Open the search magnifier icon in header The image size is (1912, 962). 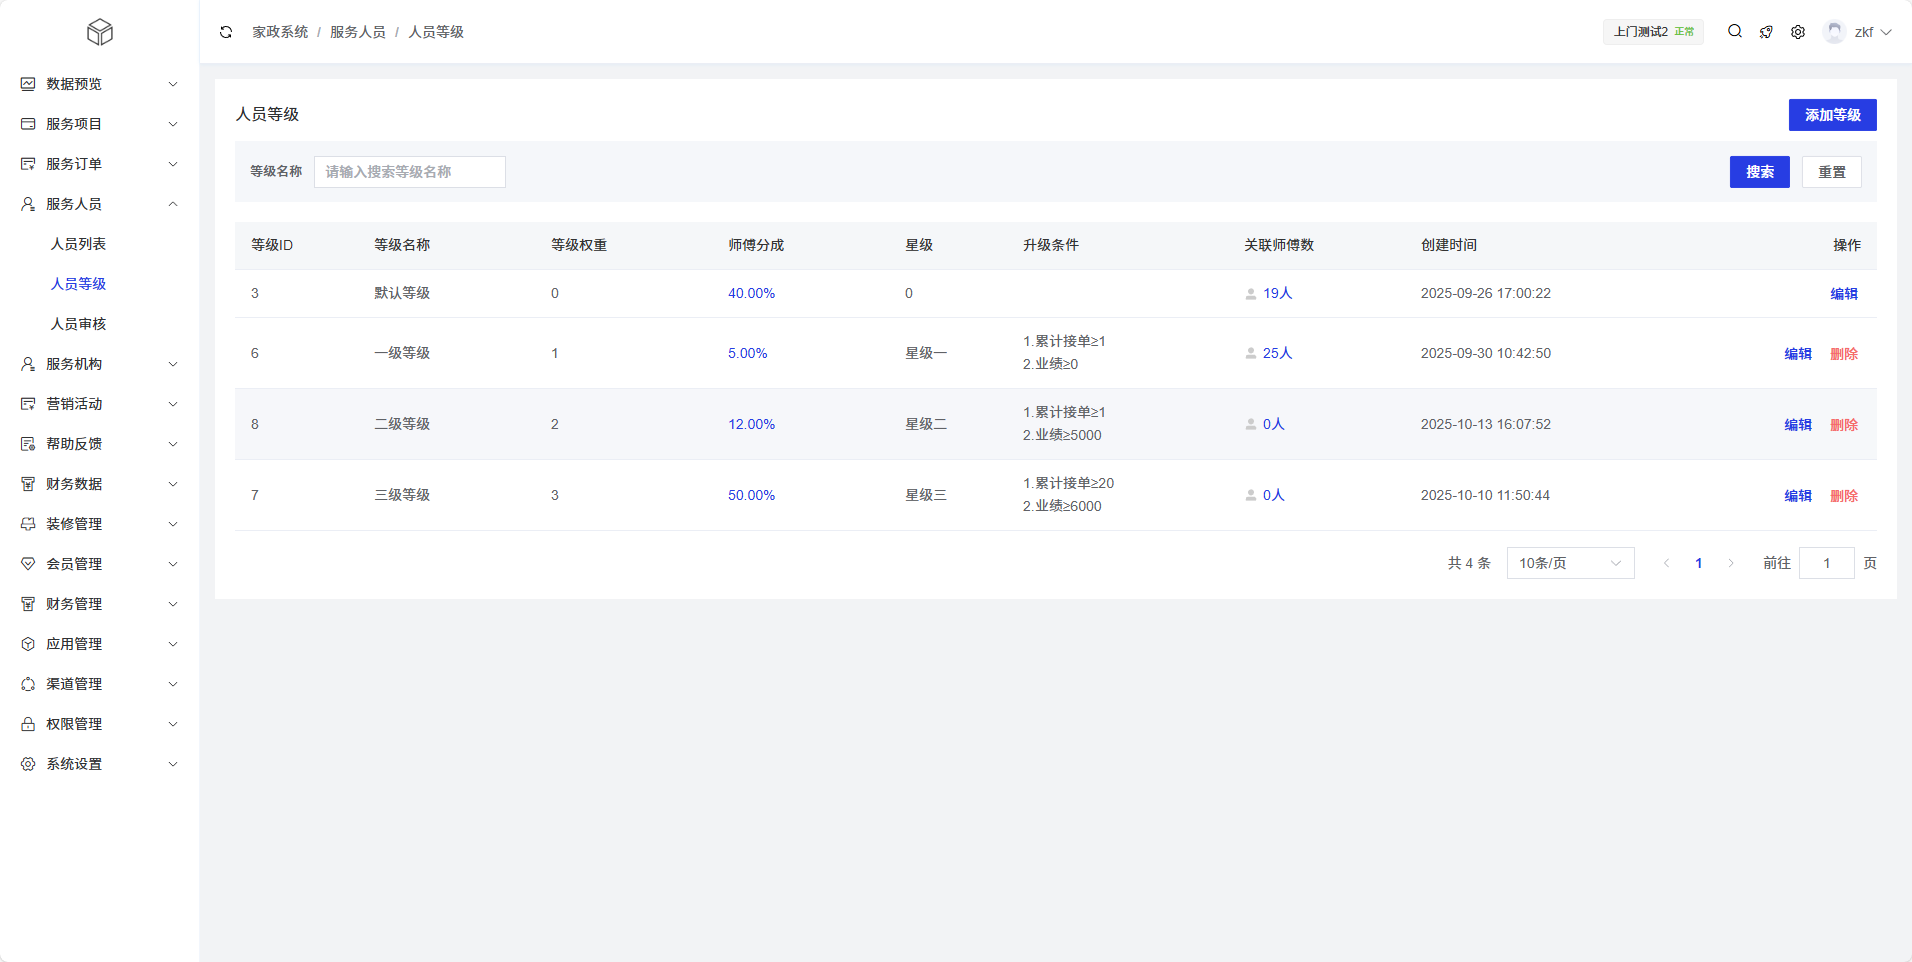click(1735, 32)
